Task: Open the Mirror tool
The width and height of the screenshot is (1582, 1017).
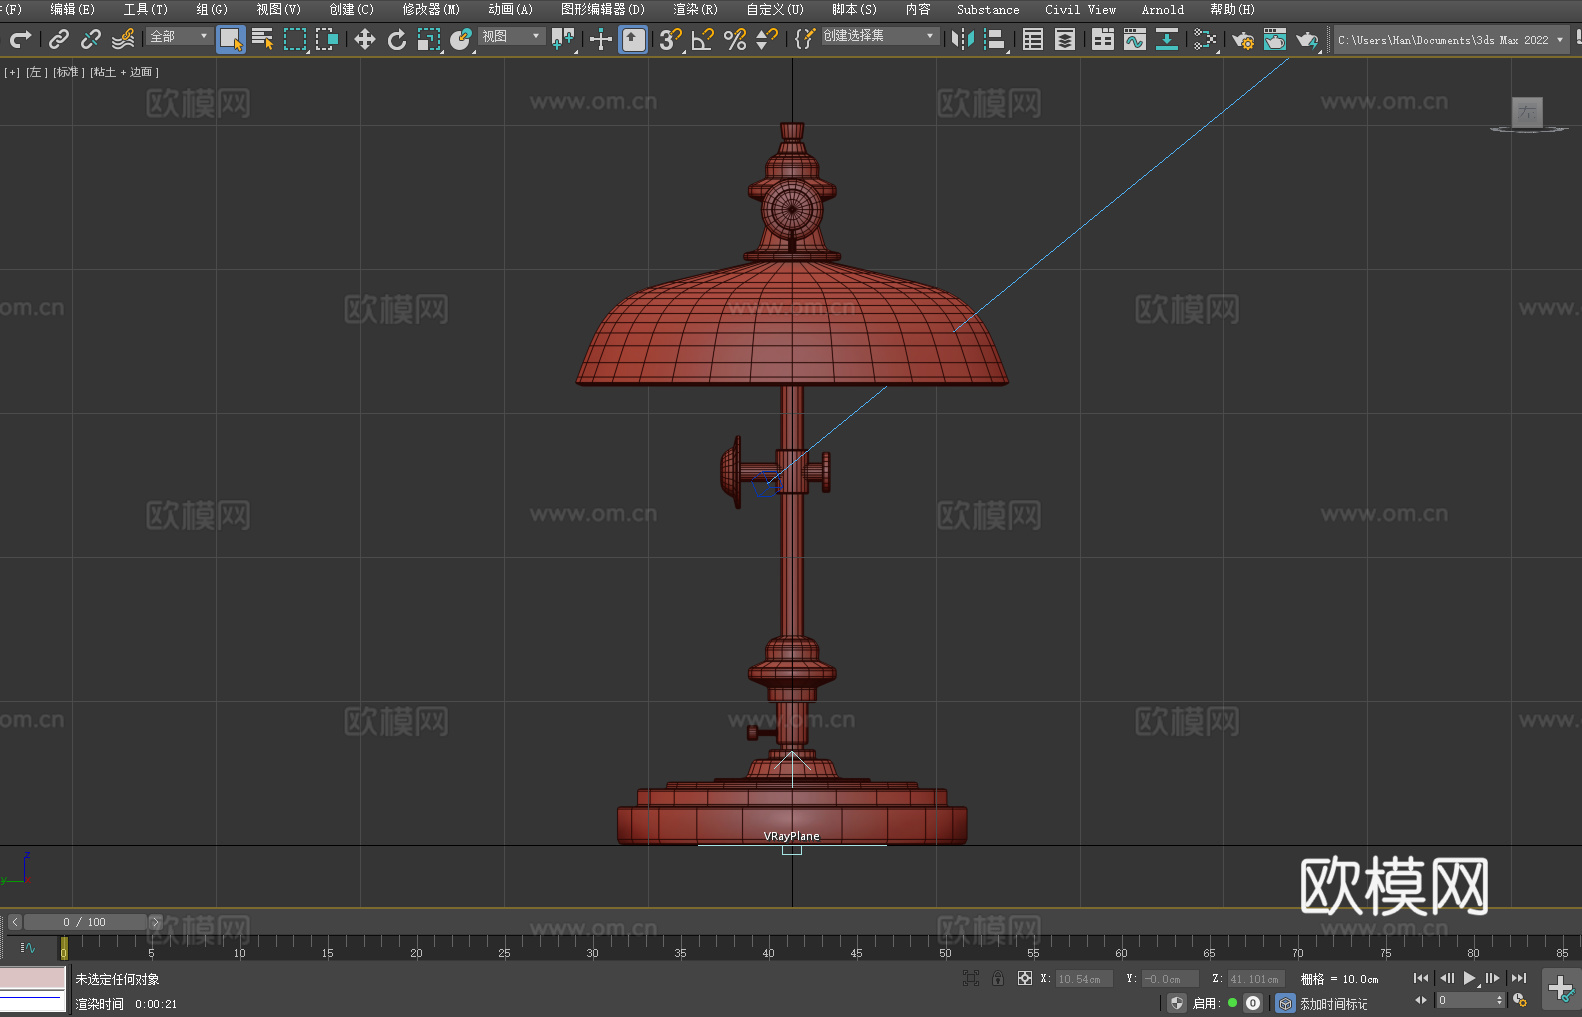Action: 963,39
